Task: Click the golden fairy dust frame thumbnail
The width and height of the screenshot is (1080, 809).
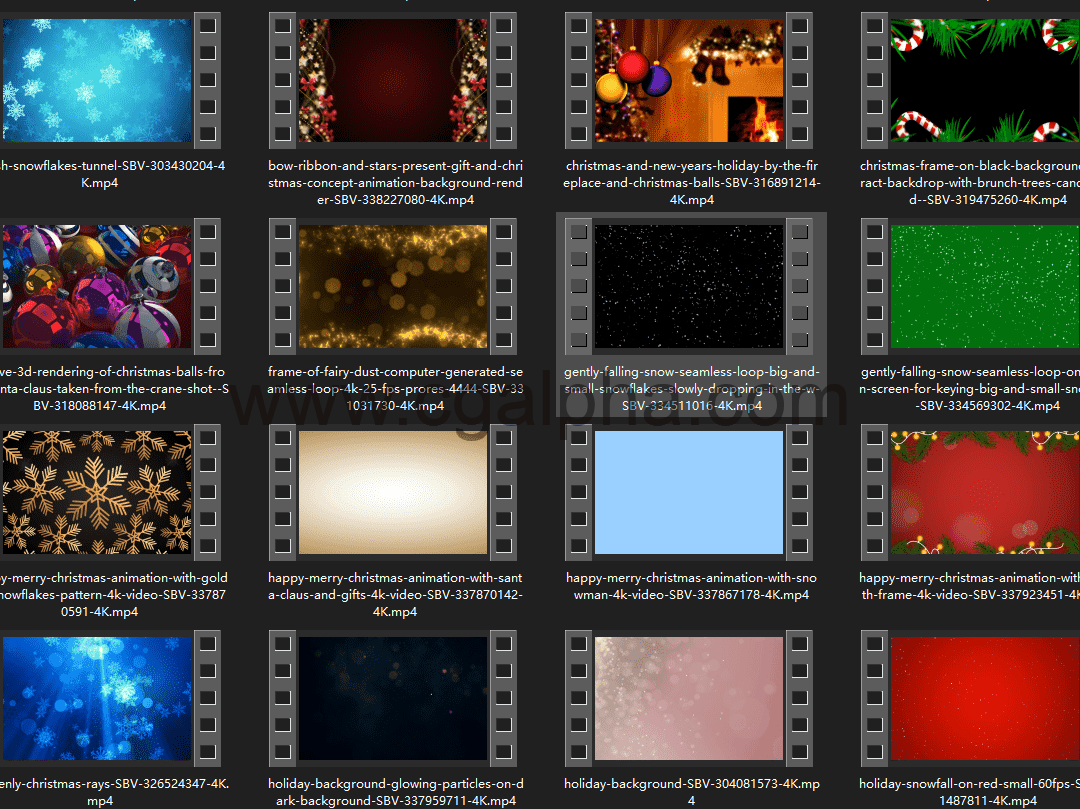Action: 393,286
